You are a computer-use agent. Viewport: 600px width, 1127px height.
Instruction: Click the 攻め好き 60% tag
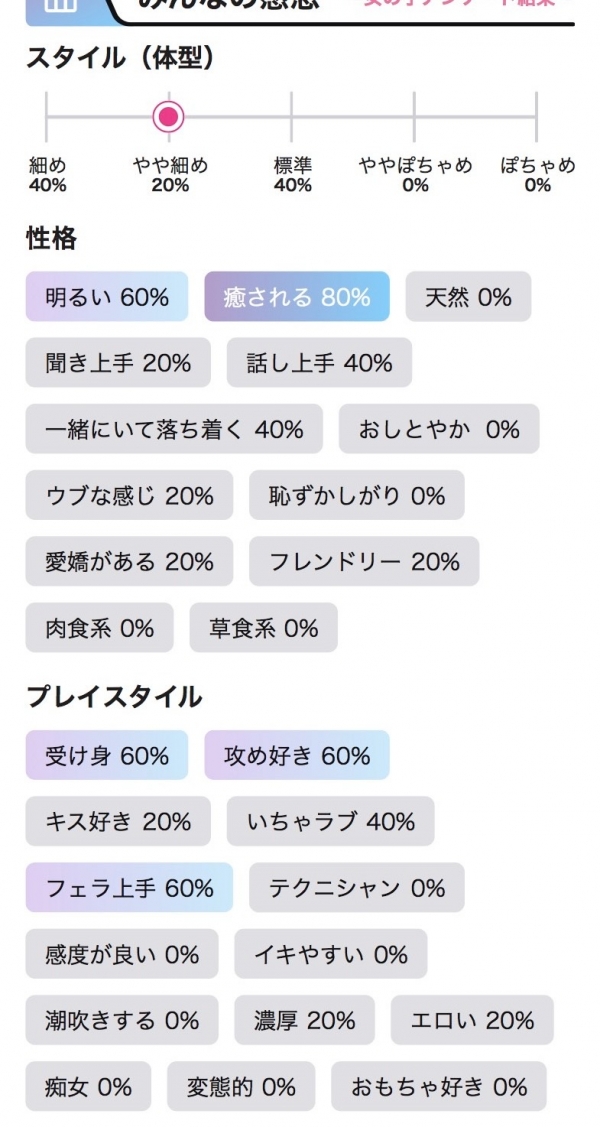click(296, 755)
